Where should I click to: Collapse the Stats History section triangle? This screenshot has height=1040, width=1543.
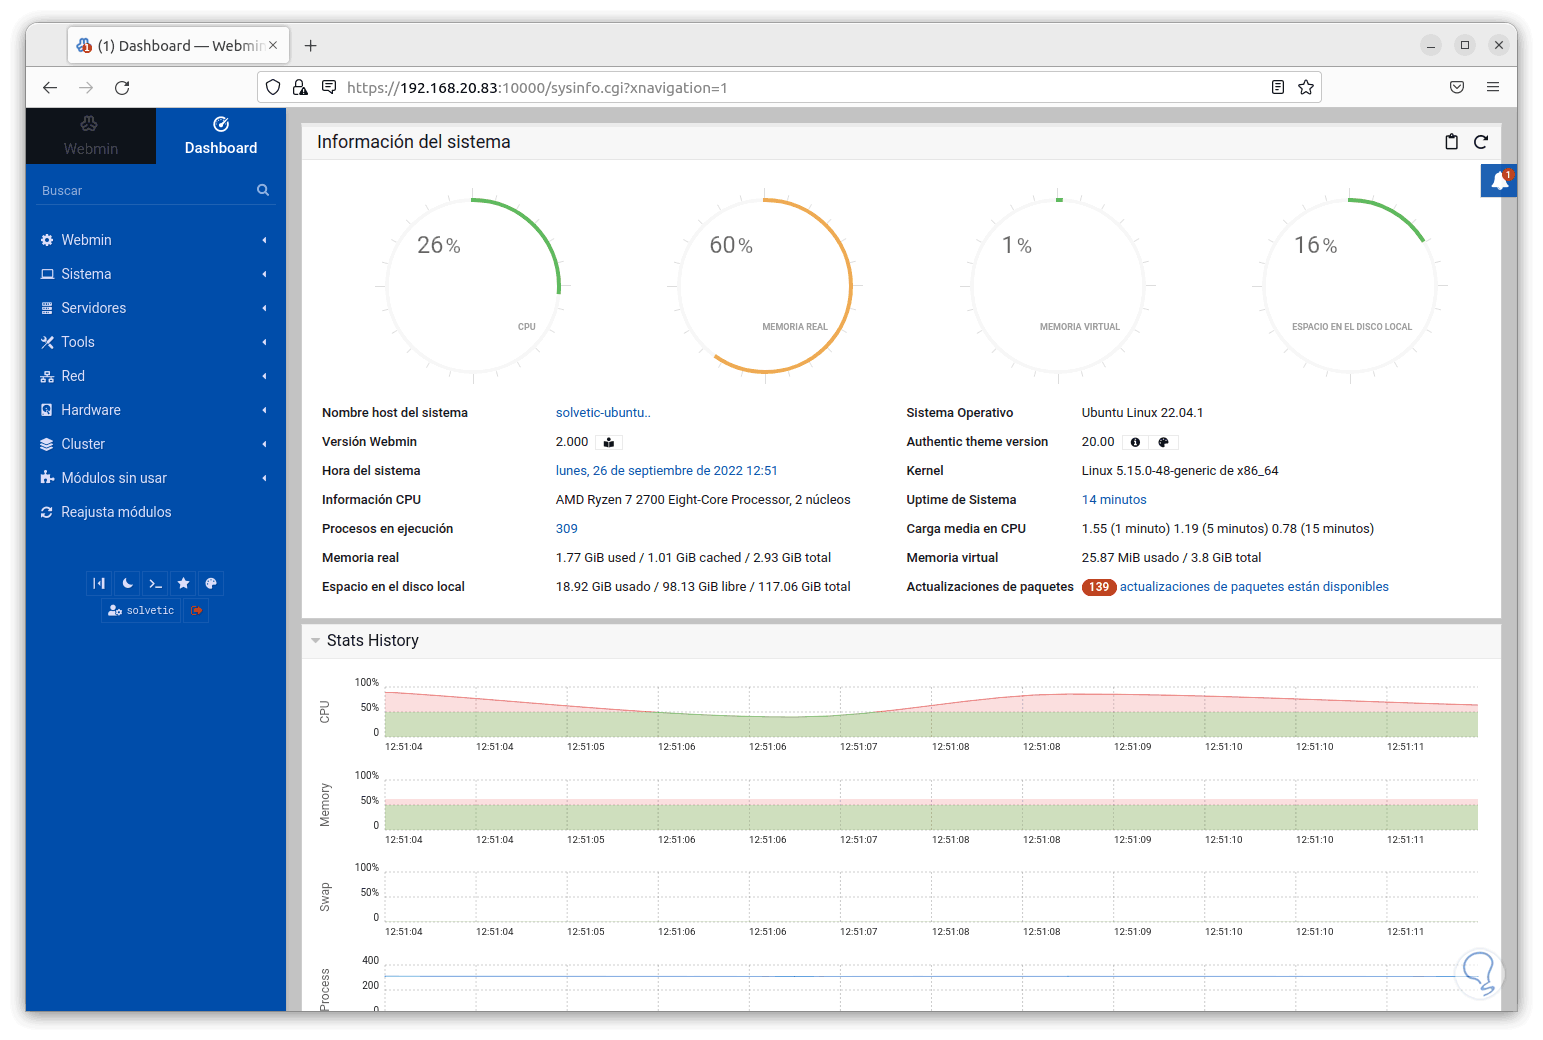pyautogui.click(x=316, y=641)
